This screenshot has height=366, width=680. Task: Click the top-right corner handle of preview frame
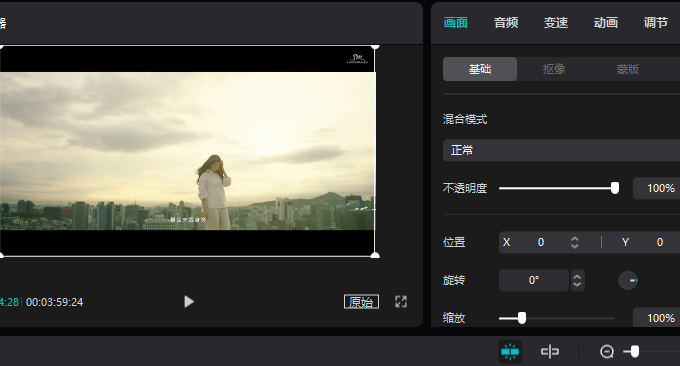(375, 46)
